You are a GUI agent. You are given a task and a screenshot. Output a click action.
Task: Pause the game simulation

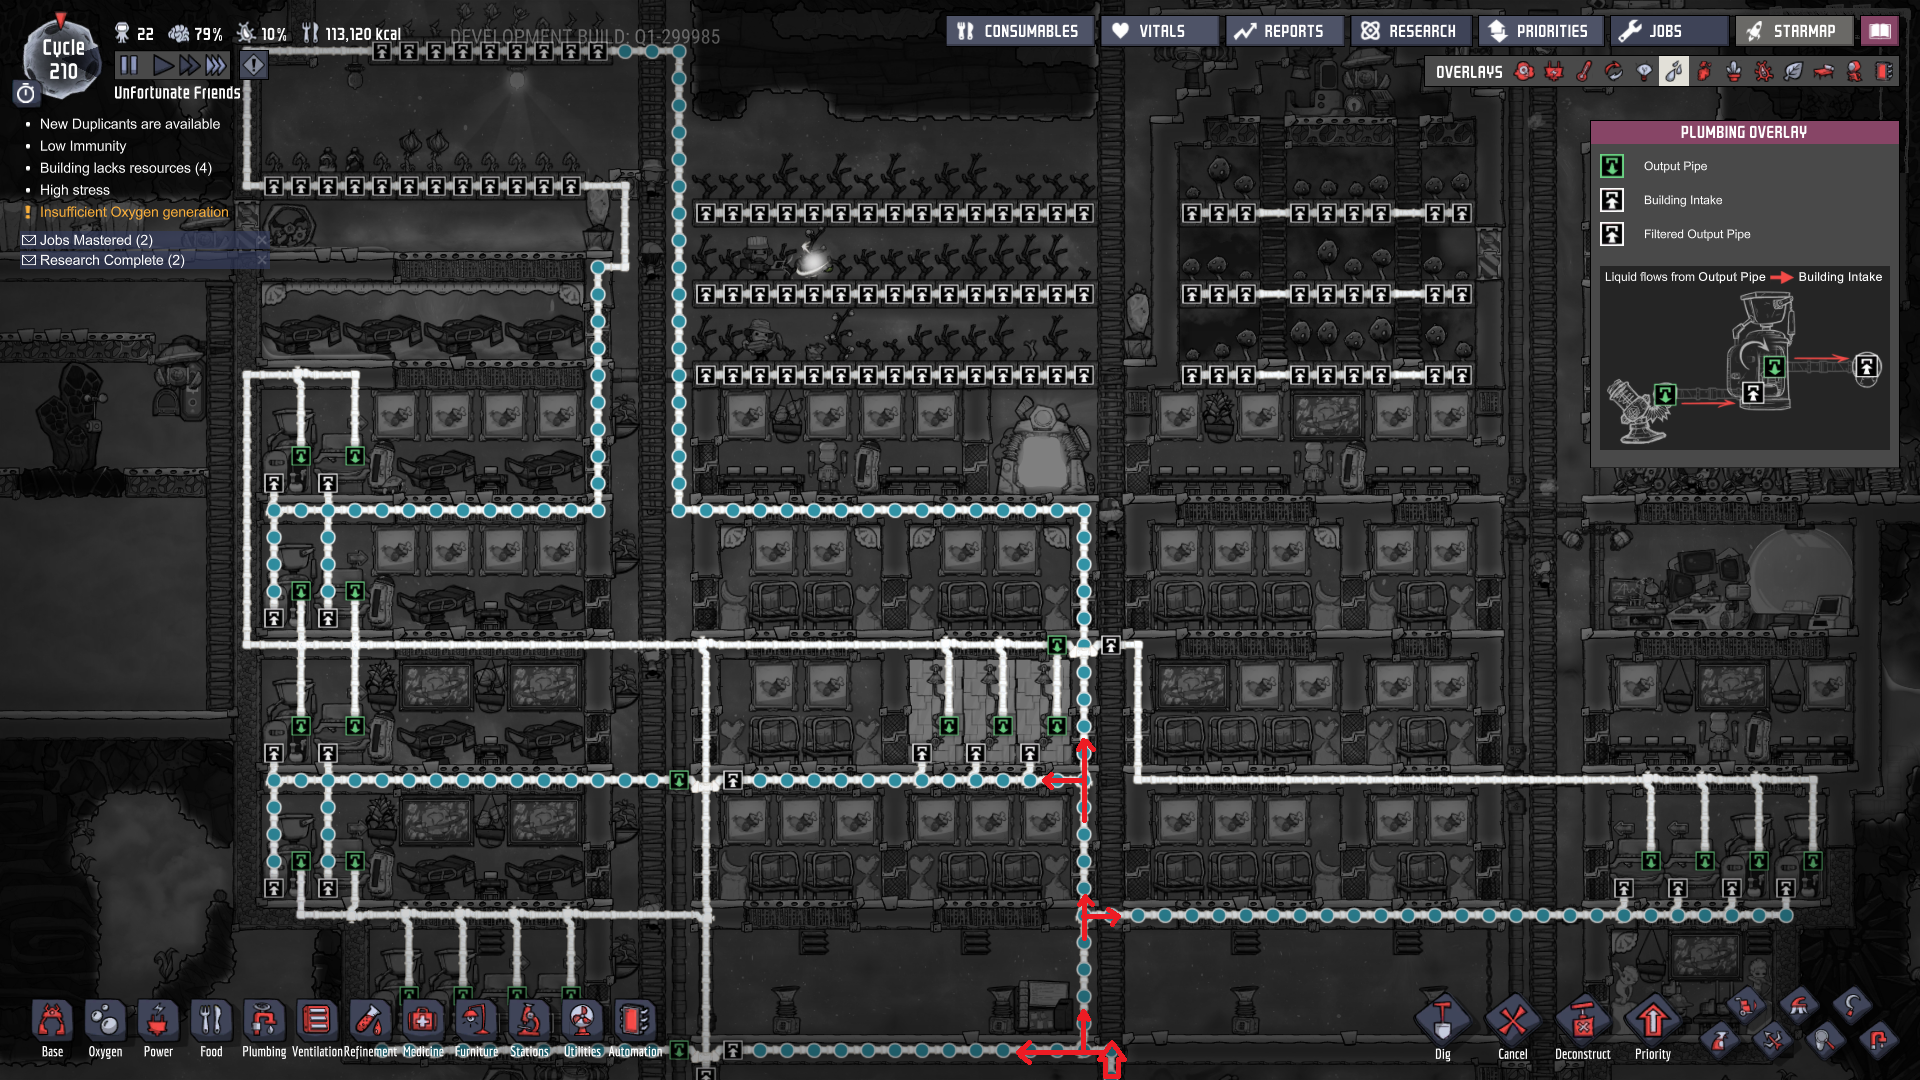coord(129,66)
